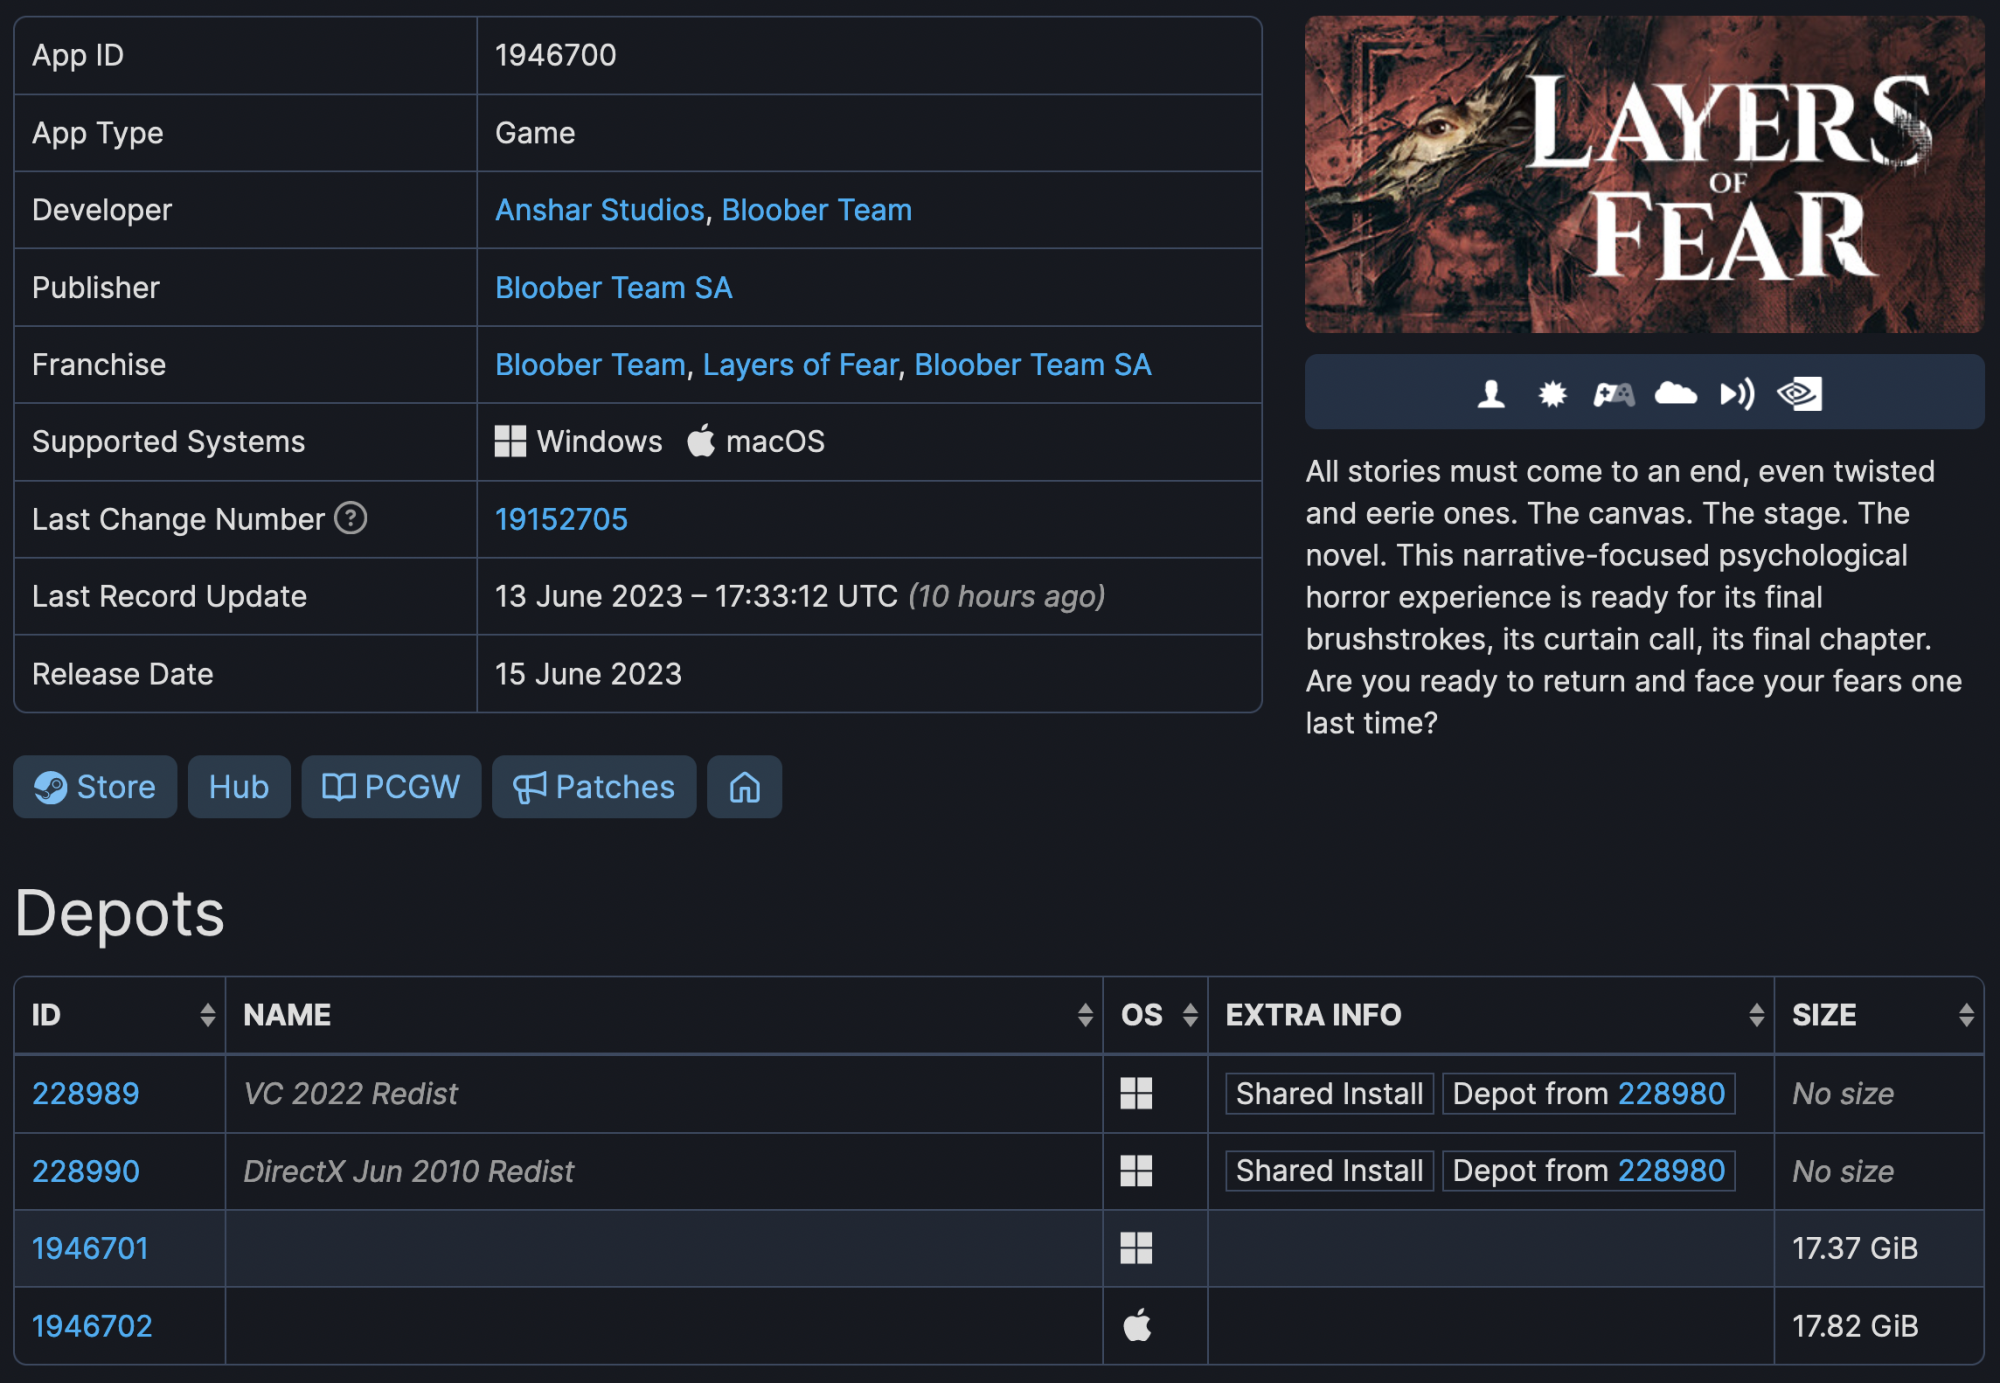Click the Steam Cloud icon

1675,394
